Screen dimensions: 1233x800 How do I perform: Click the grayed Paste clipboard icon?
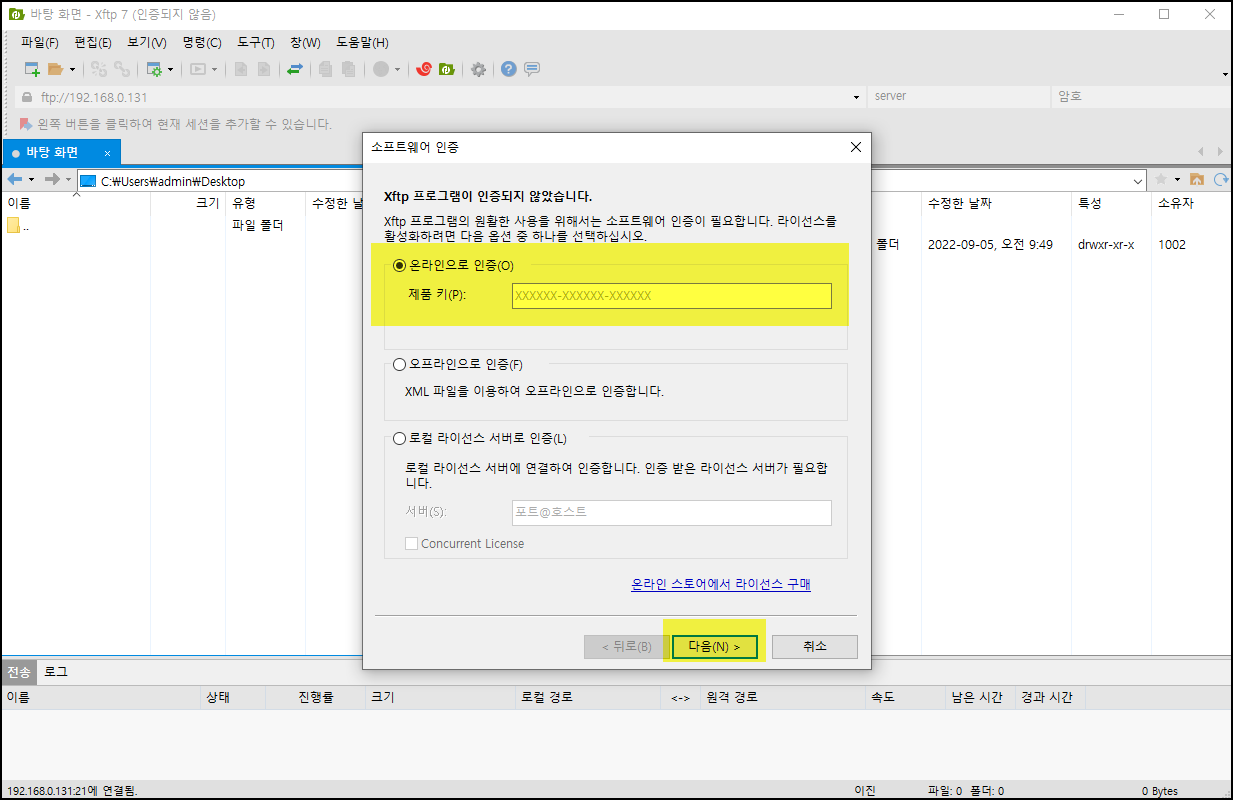point(348,69)
